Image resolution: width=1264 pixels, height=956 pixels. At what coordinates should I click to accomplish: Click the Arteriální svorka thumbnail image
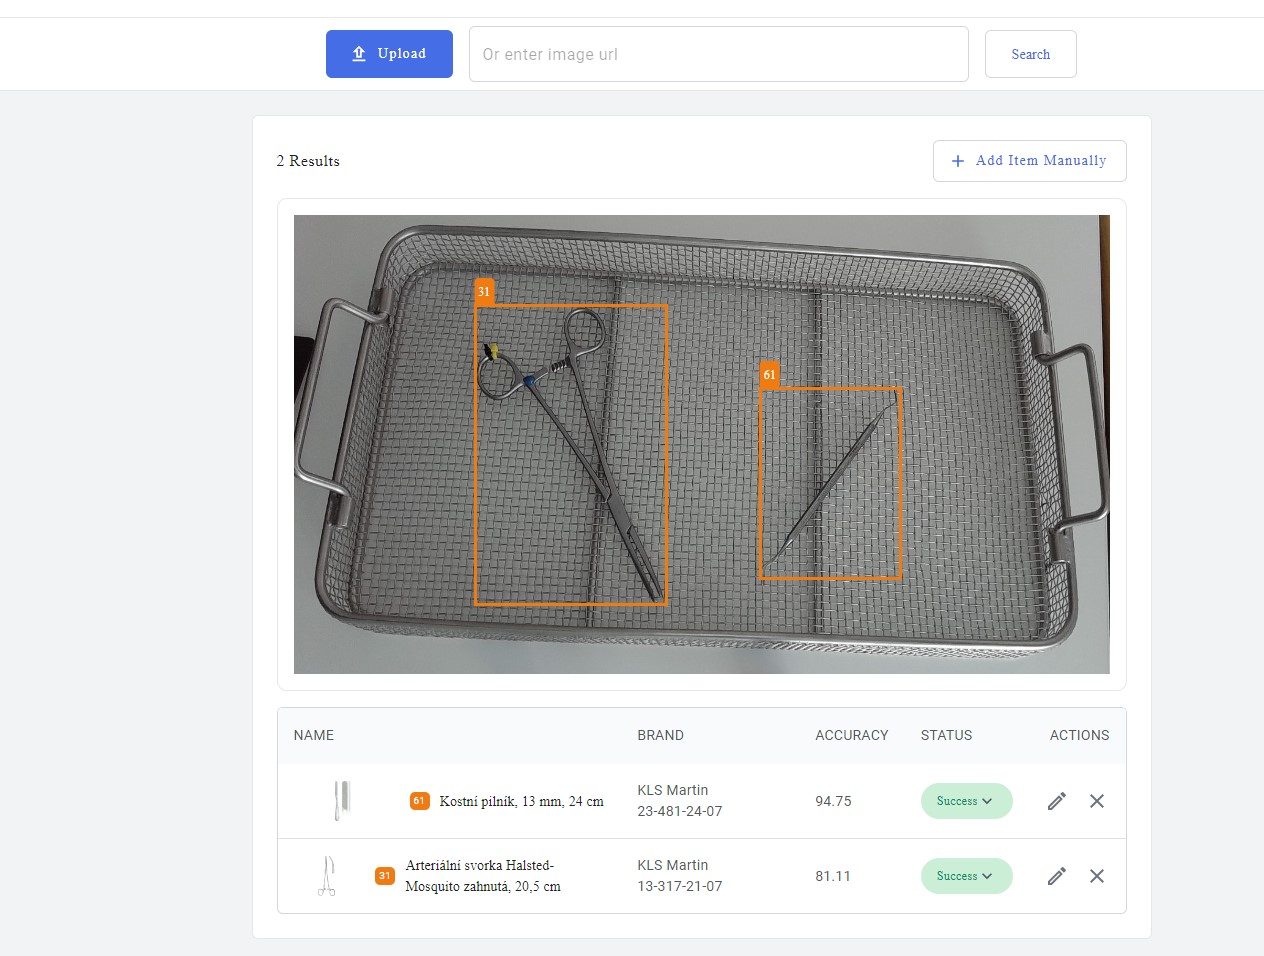coord(327,876)
